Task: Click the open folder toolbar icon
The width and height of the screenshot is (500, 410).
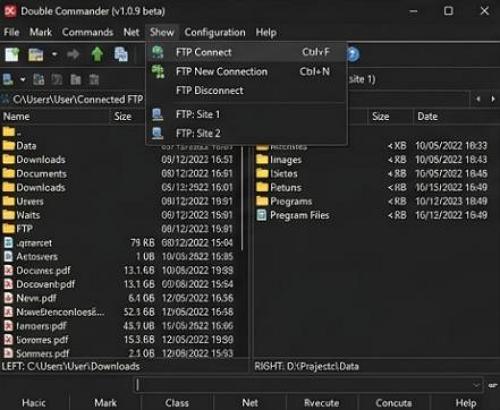Action: pos(36,54)
